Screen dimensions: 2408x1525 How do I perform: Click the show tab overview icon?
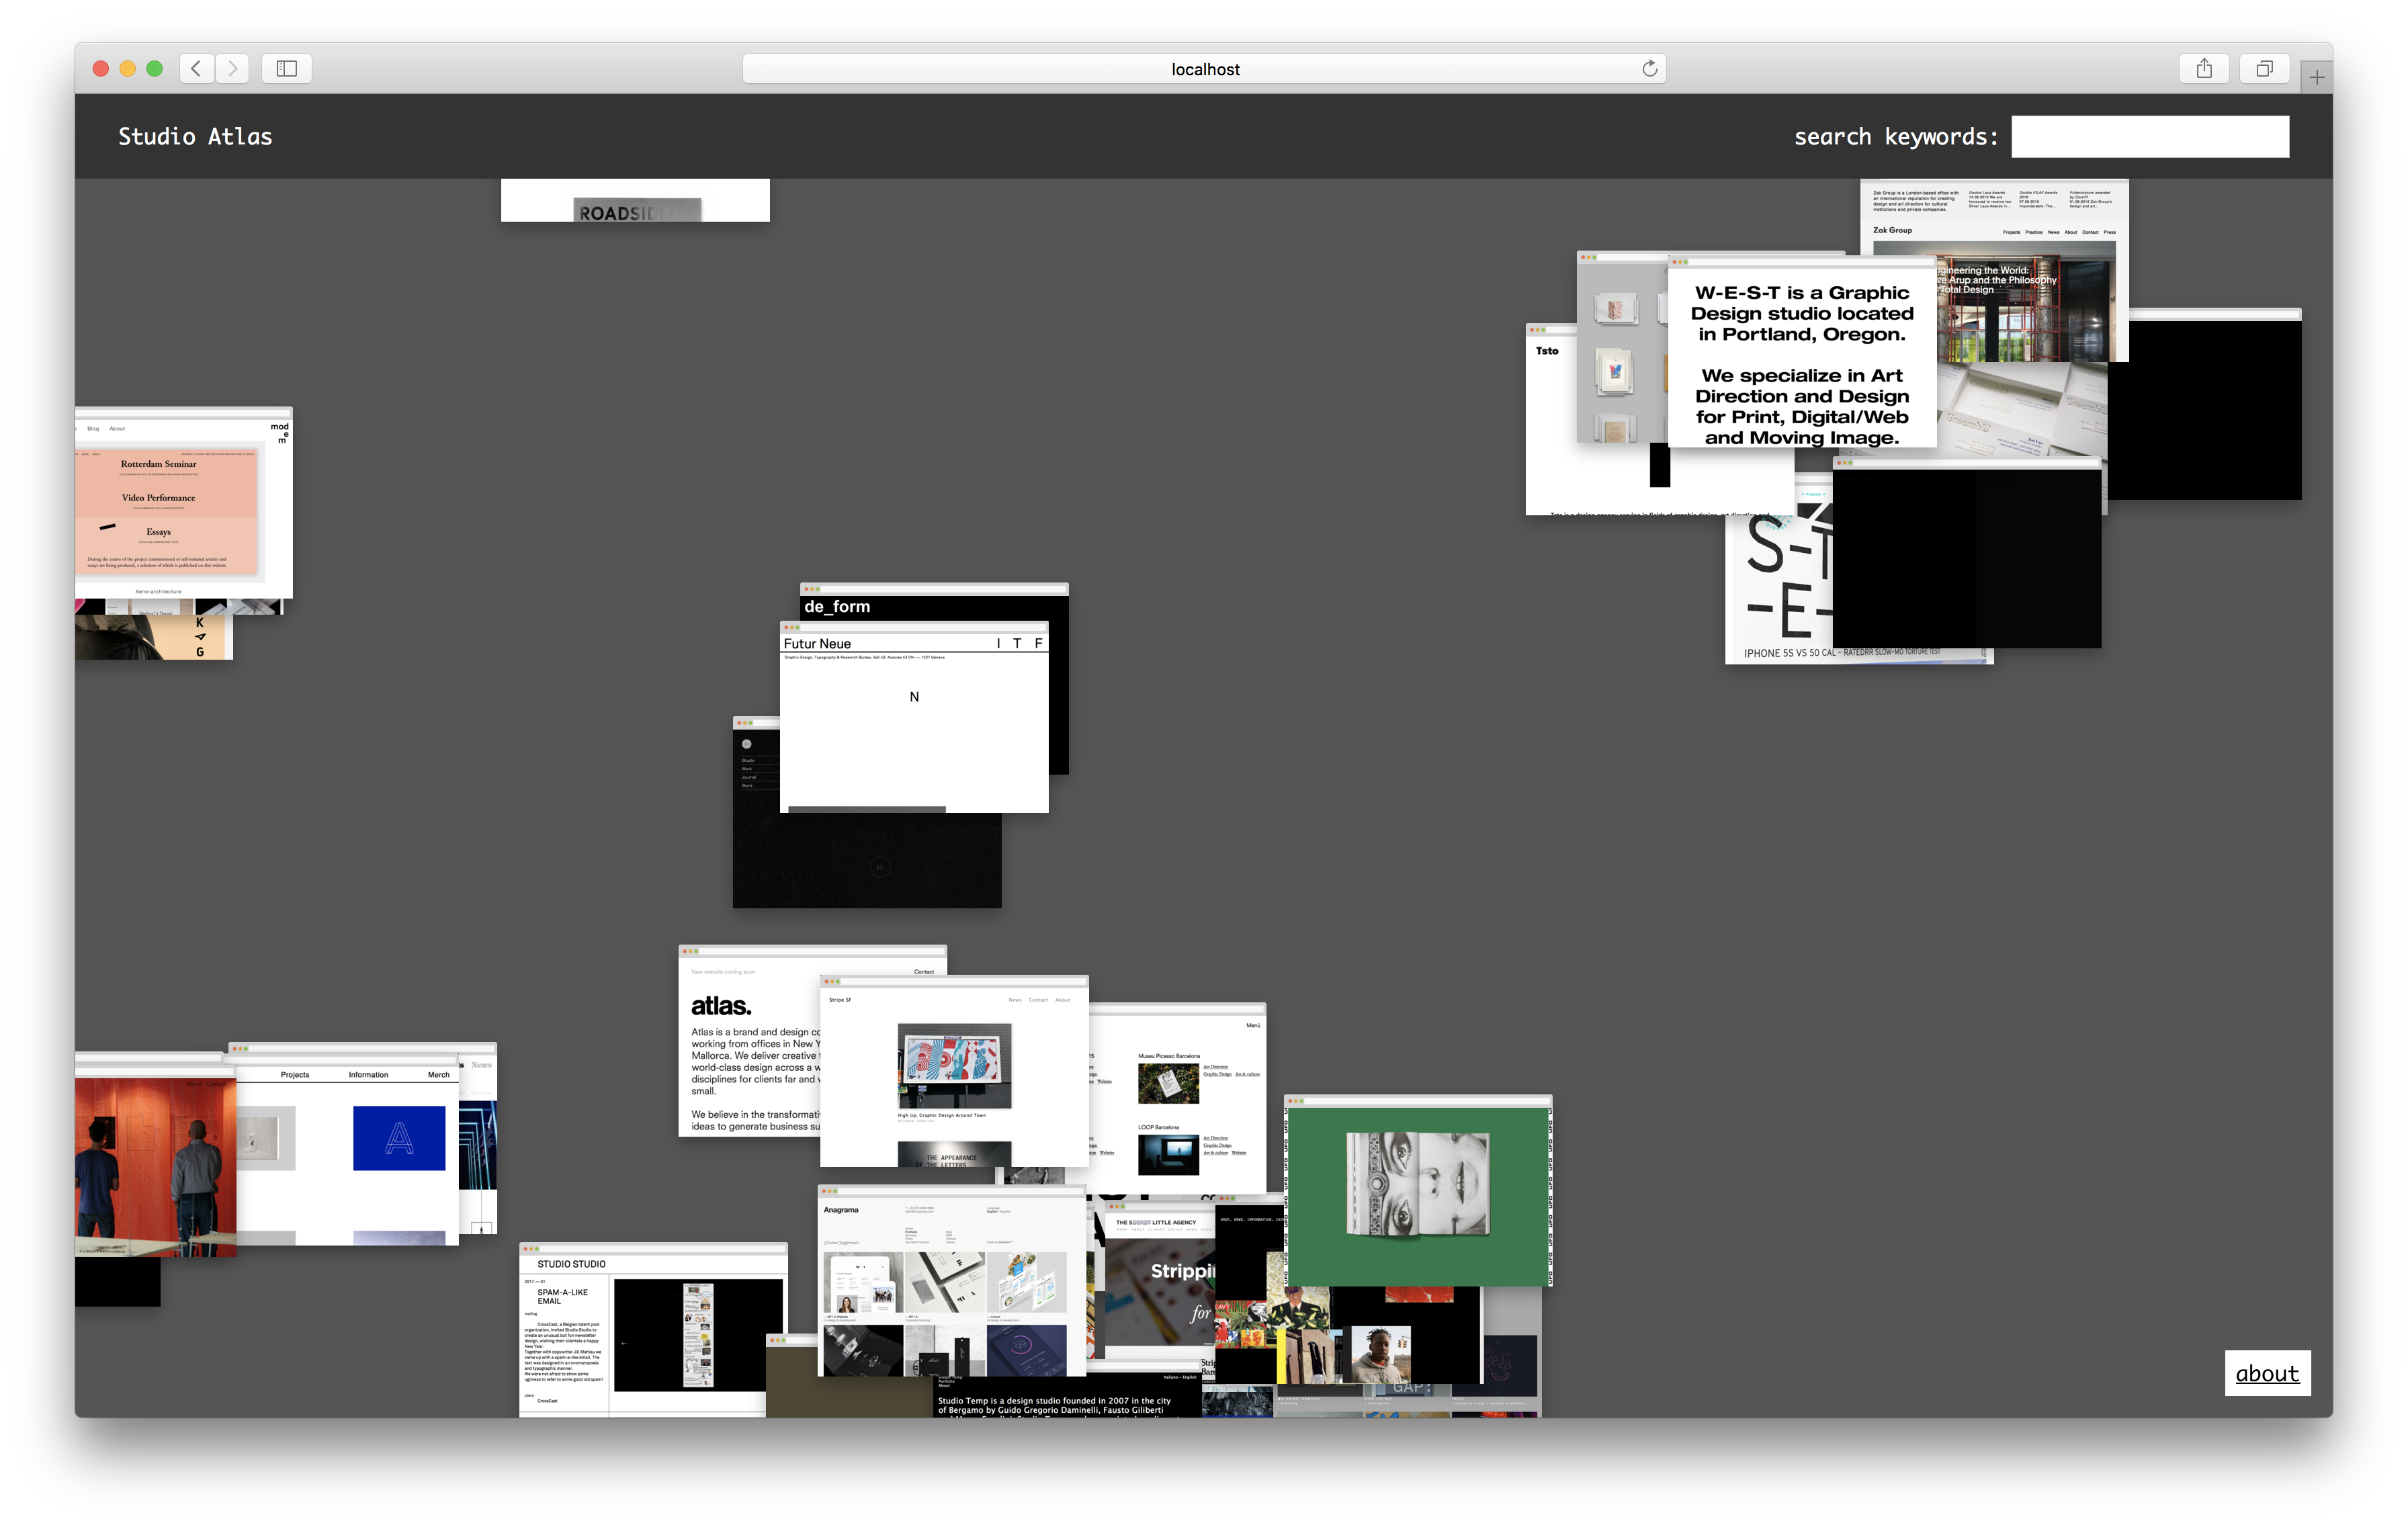(x=2264, y=68)
